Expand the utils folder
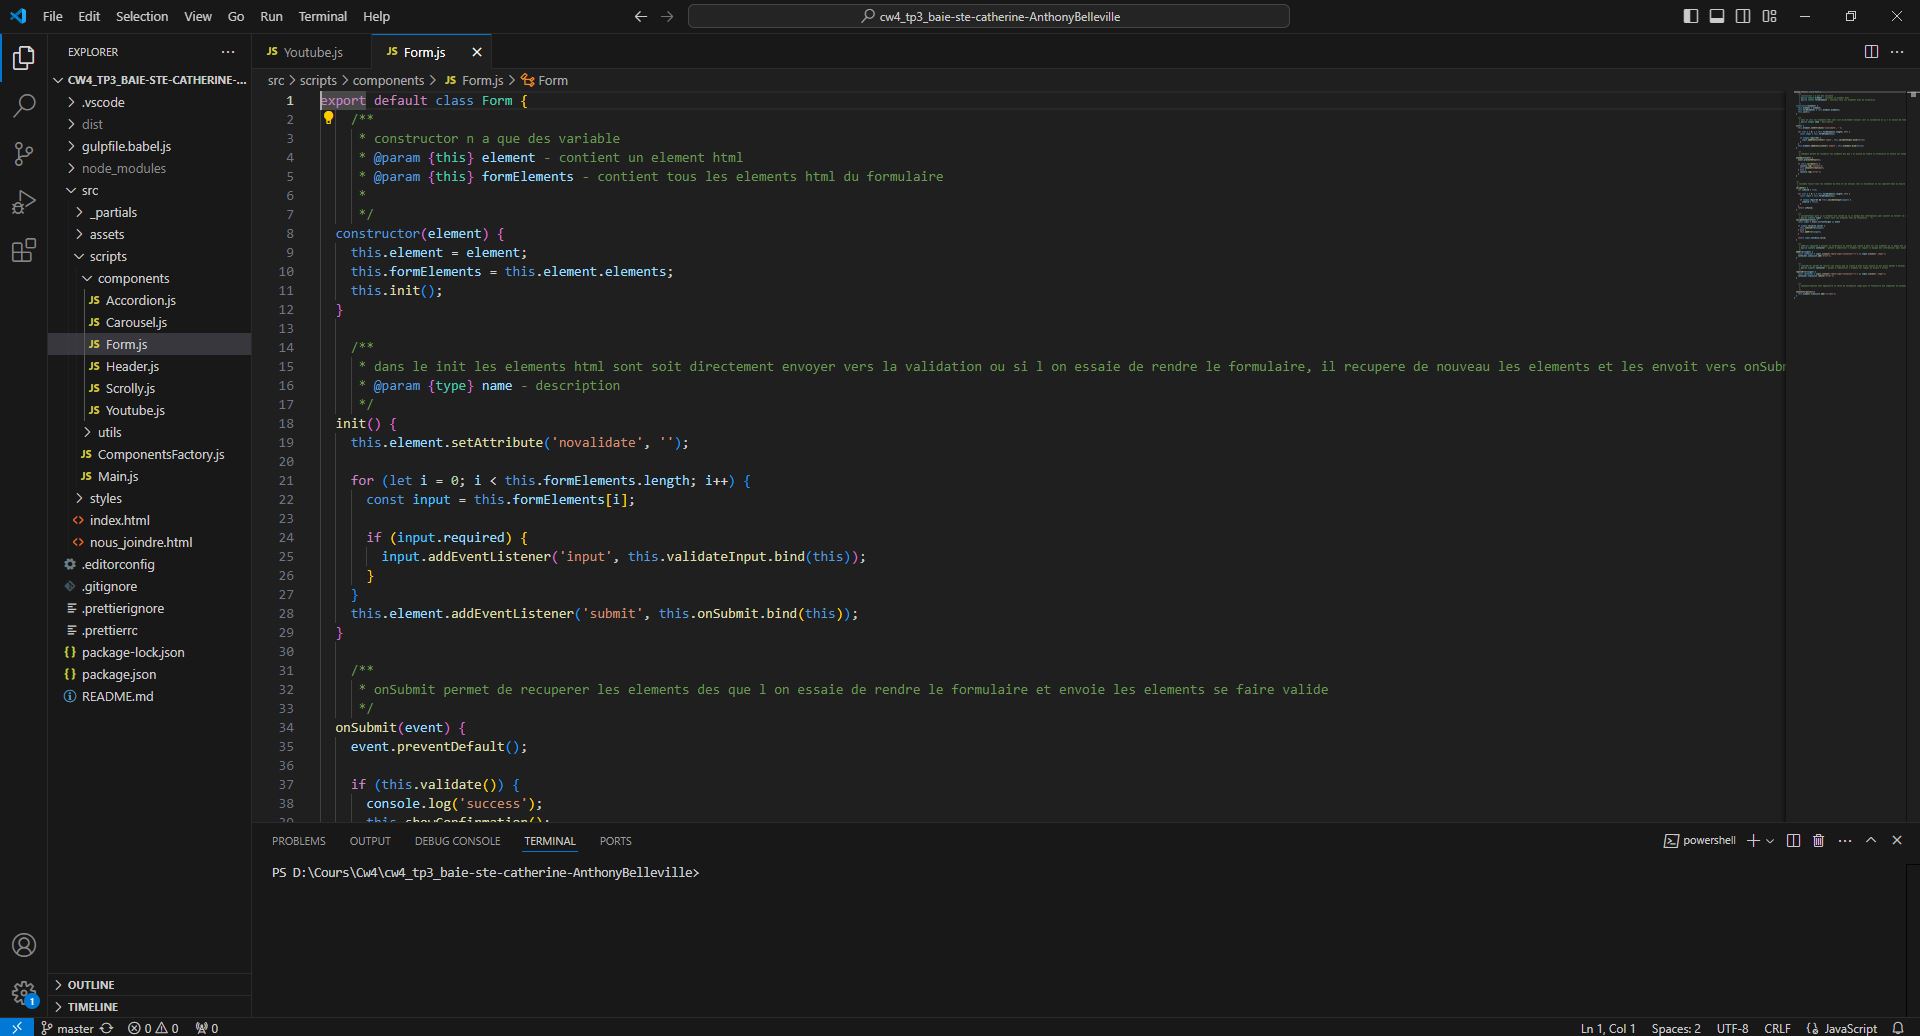The width and height of the screenshot is (1920, 1036). (150, 432)
